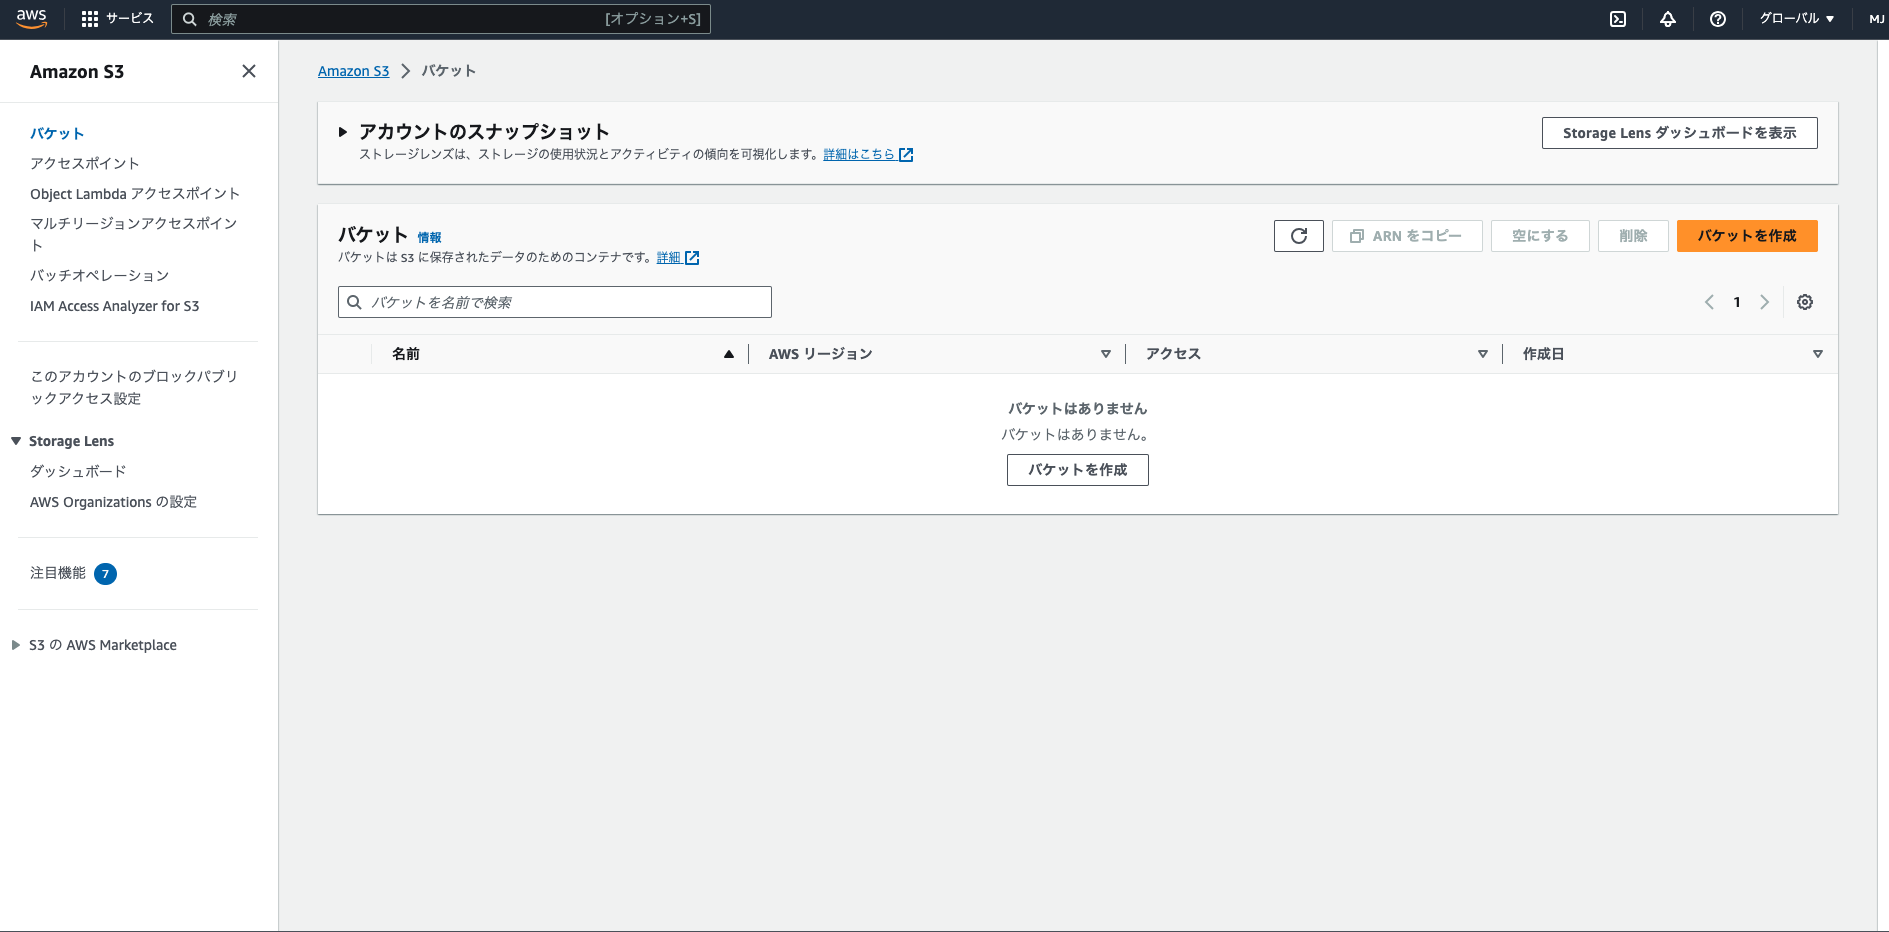Open バッチオペレーション in the sidebar
This screenshot has width=1889, height=932.
click(100, 275)
